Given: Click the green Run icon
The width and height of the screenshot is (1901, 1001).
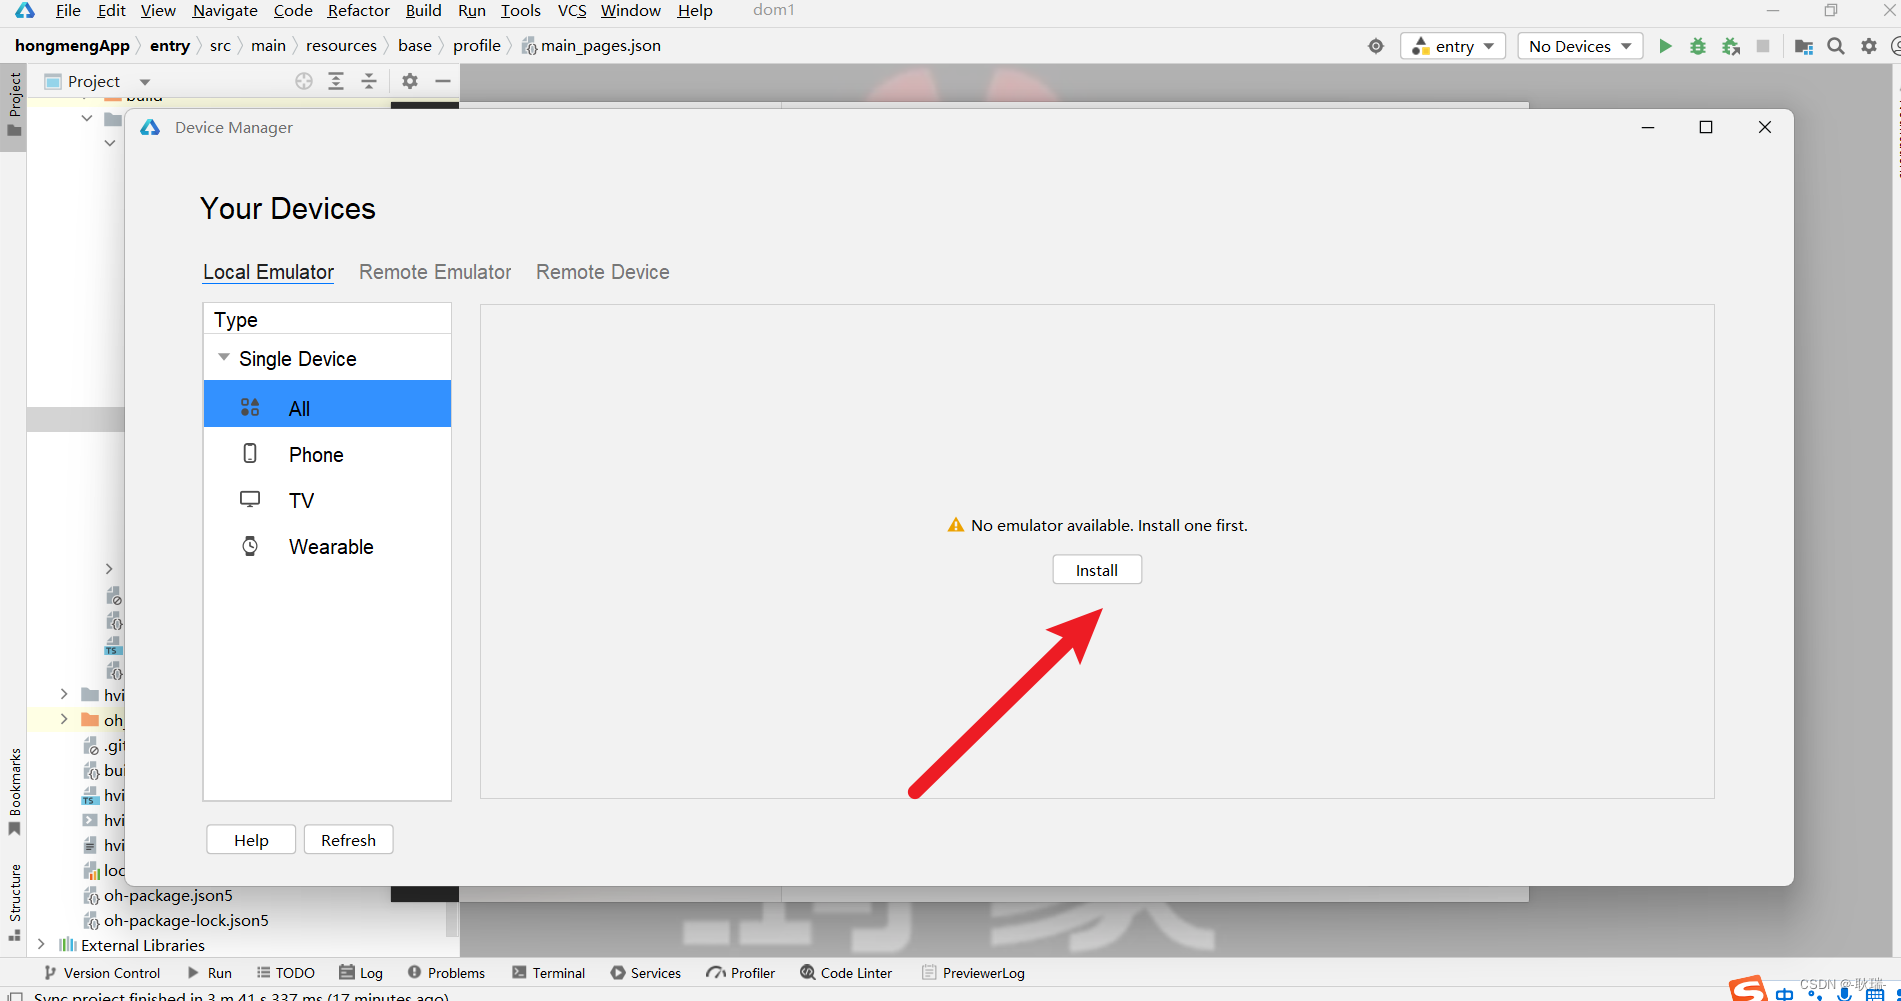Looking at the screenshot, I should pyautogui.click(x=1665, y=46).
